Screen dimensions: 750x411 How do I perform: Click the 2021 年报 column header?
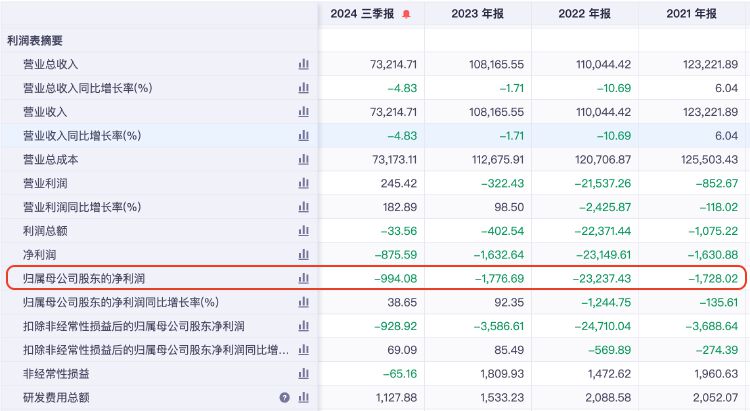coord(691,14)
